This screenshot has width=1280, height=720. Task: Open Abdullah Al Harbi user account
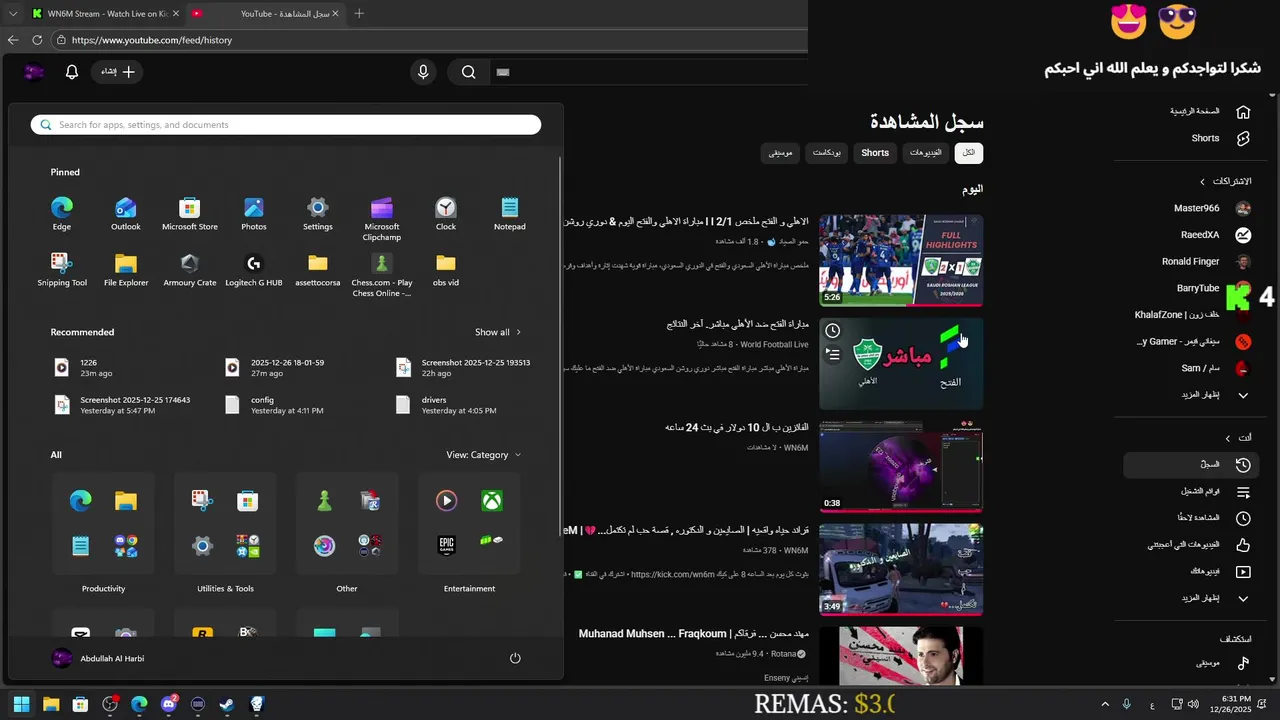coord(98,658)
